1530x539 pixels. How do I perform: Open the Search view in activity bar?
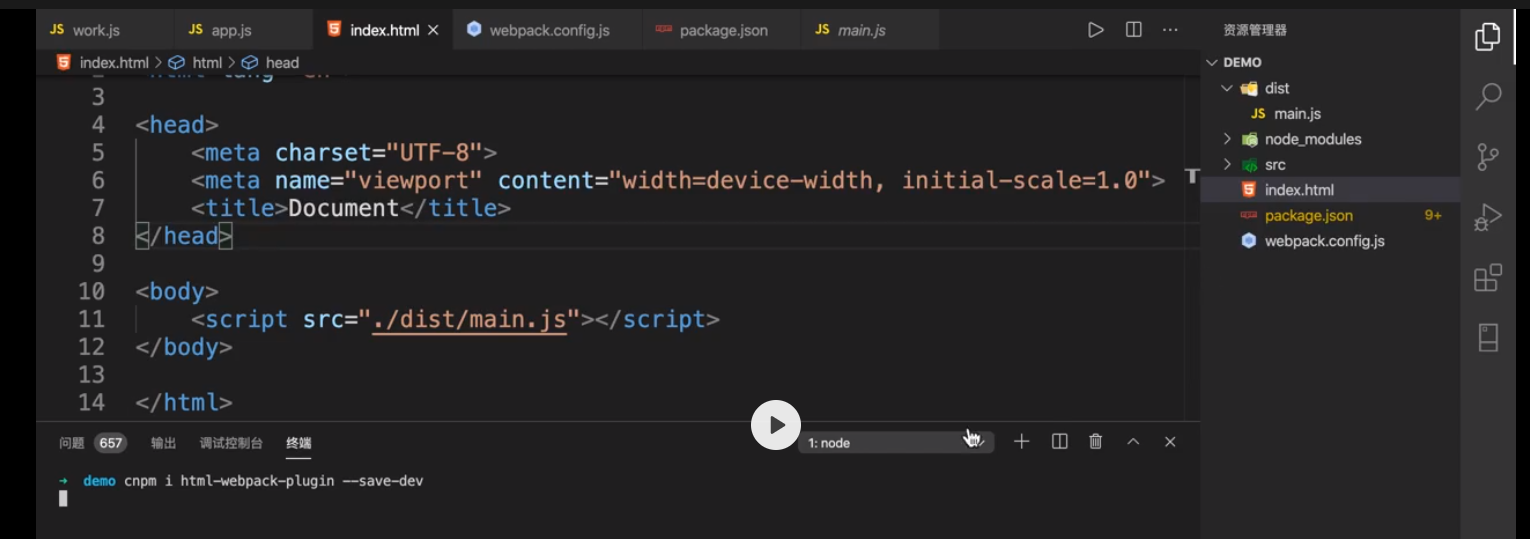[1488, 97]
